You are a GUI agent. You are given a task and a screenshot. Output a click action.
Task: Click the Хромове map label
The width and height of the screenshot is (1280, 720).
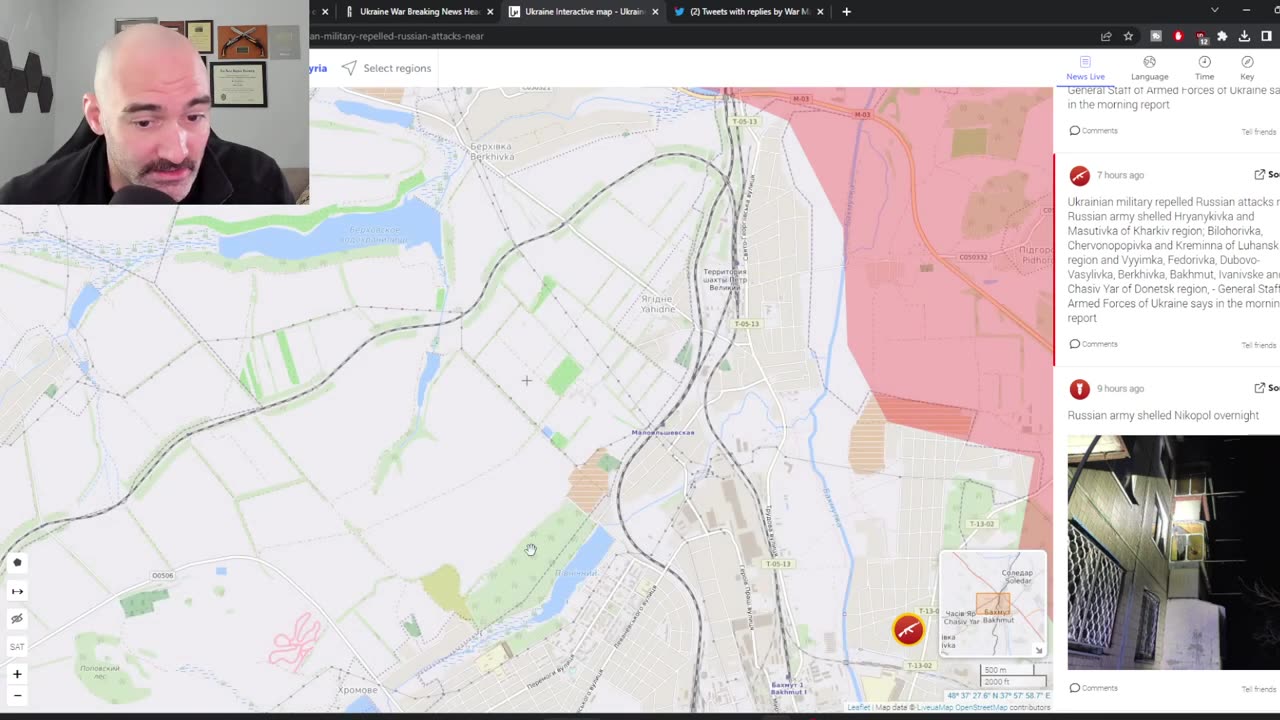pyautogui.click(x=357, y=690)
